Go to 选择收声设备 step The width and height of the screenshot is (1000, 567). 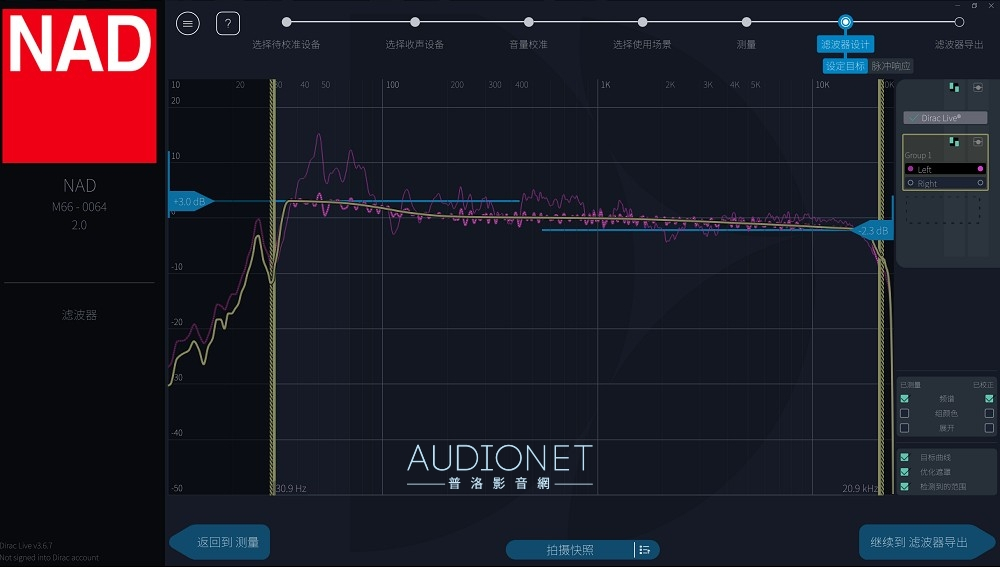click(415, 22)
